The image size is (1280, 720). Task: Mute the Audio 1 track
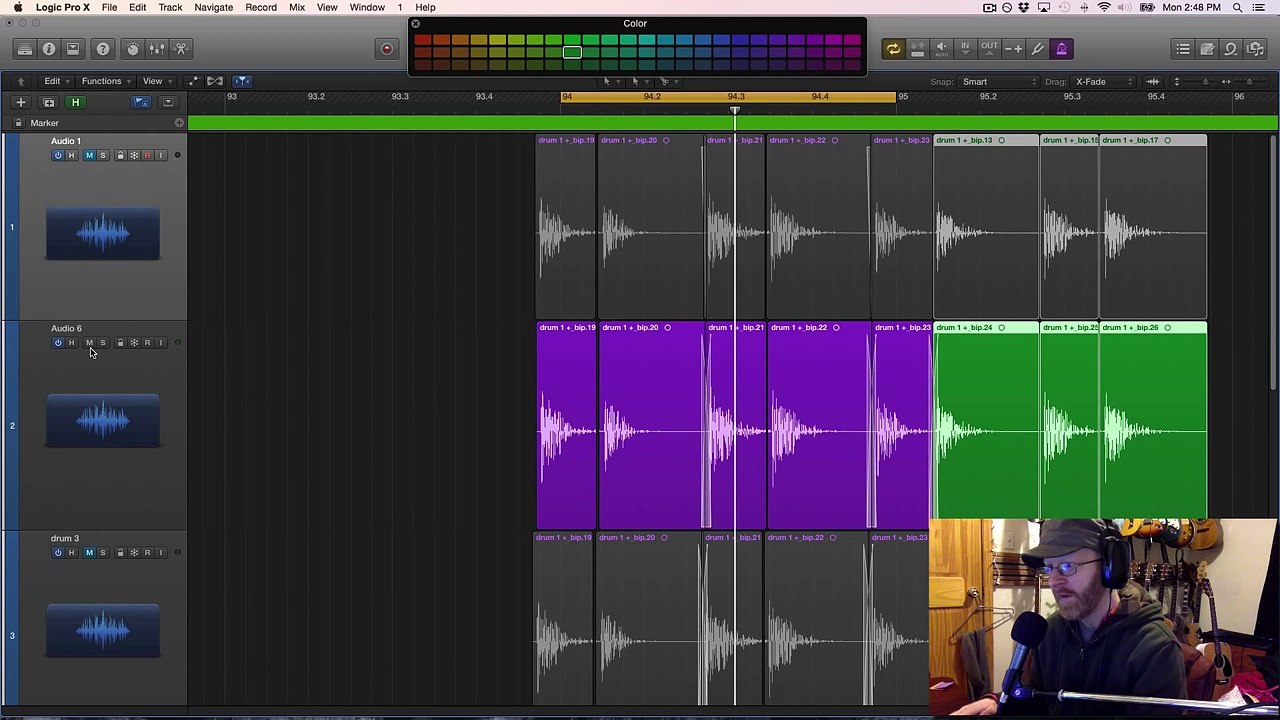[x=89, y=155]
